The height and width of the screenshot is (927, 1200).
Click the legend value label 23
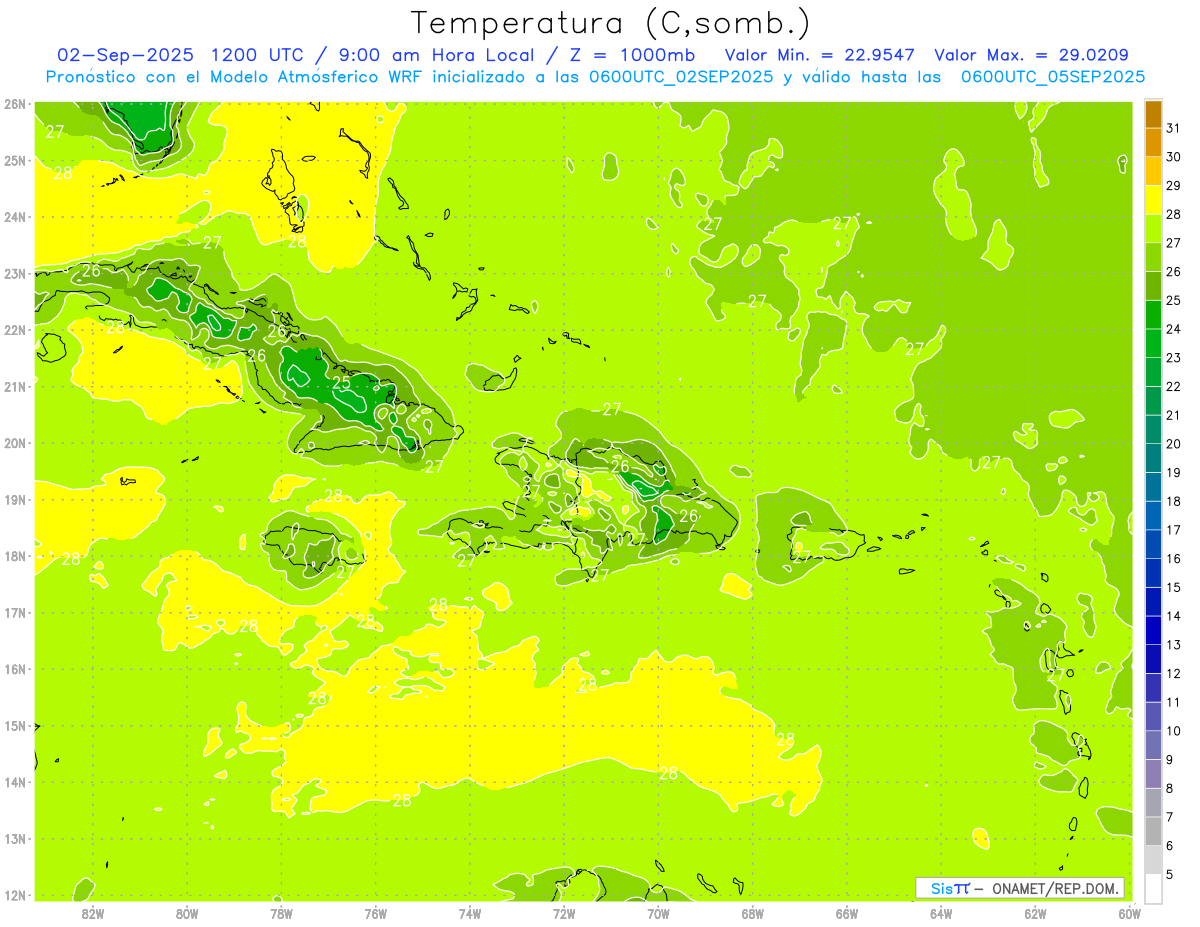click(1173, 358)
